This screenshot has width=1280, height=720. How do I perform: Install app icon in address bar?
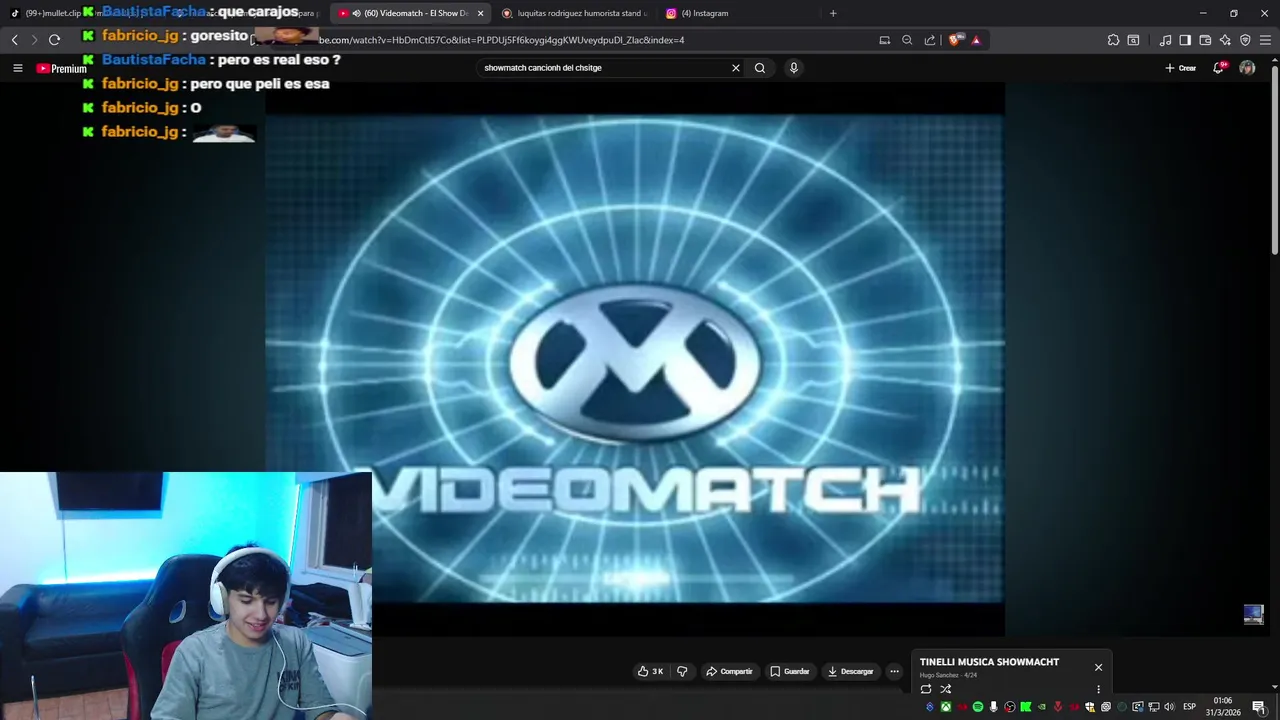(x=884, y=40)
